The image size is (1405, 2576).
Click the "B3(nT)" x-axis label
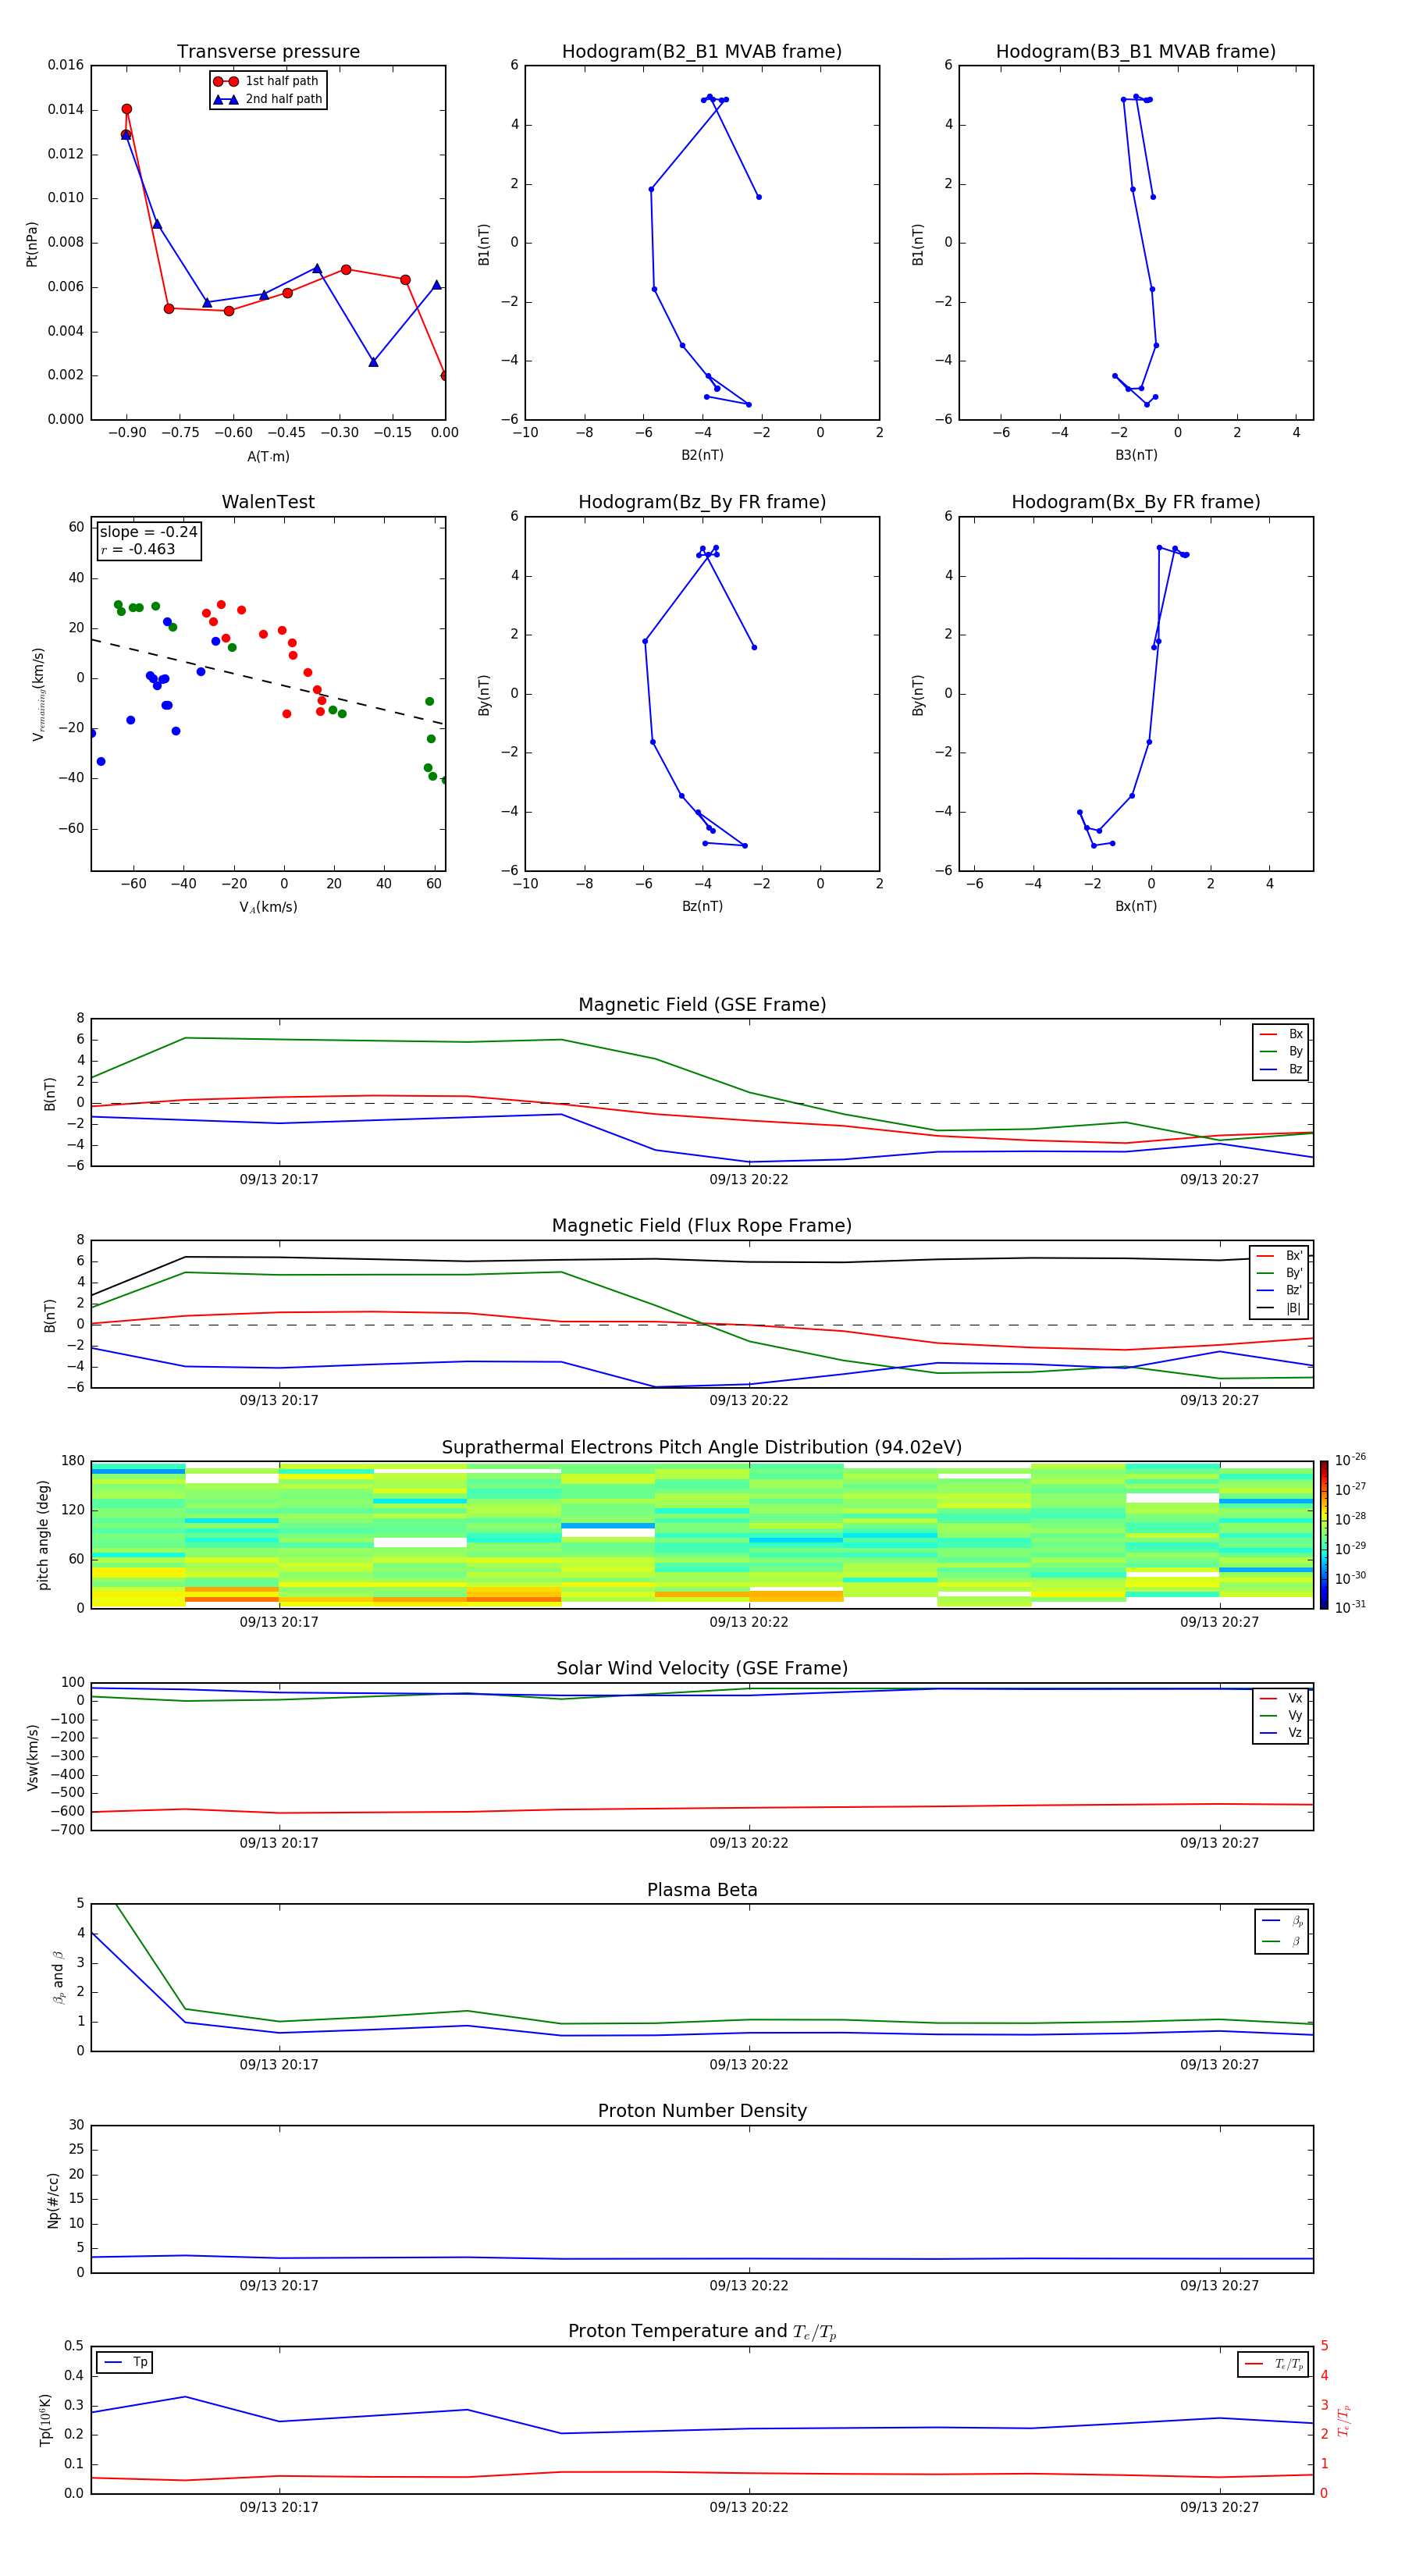point(1136,455)
